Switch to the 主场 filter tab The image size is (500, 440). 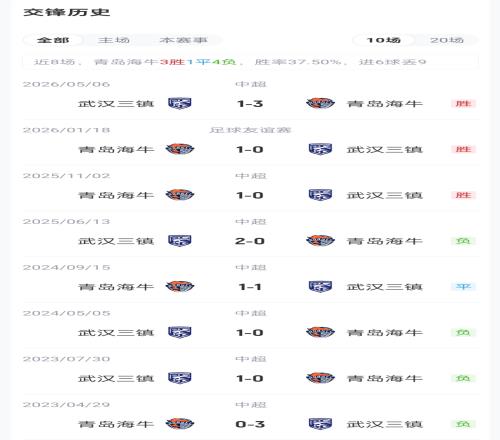pyautogui.click(x=114, y=40)
